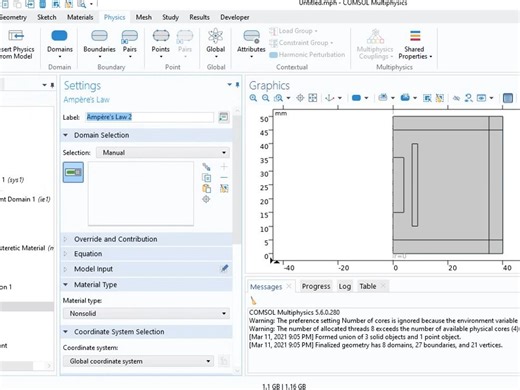The width and height of the screenshot is (520, 390).
Task: Switch to the Results ribbon tab
Action: pyautogui.click(x=199, y=17)
